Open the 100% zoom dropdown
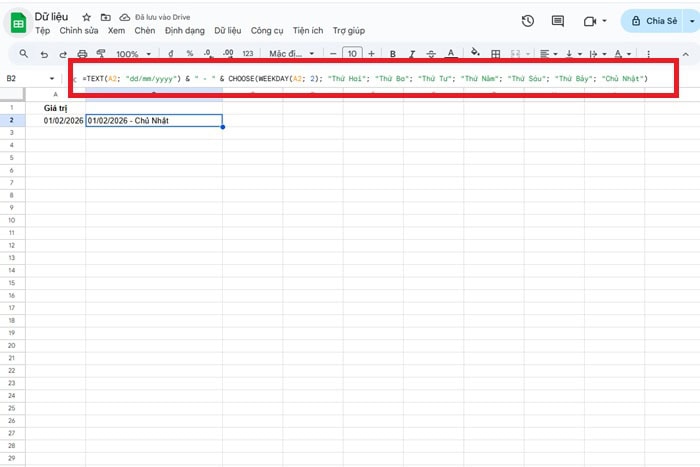Viewport: 700px width, 467px height. click(x=132, y=54)
